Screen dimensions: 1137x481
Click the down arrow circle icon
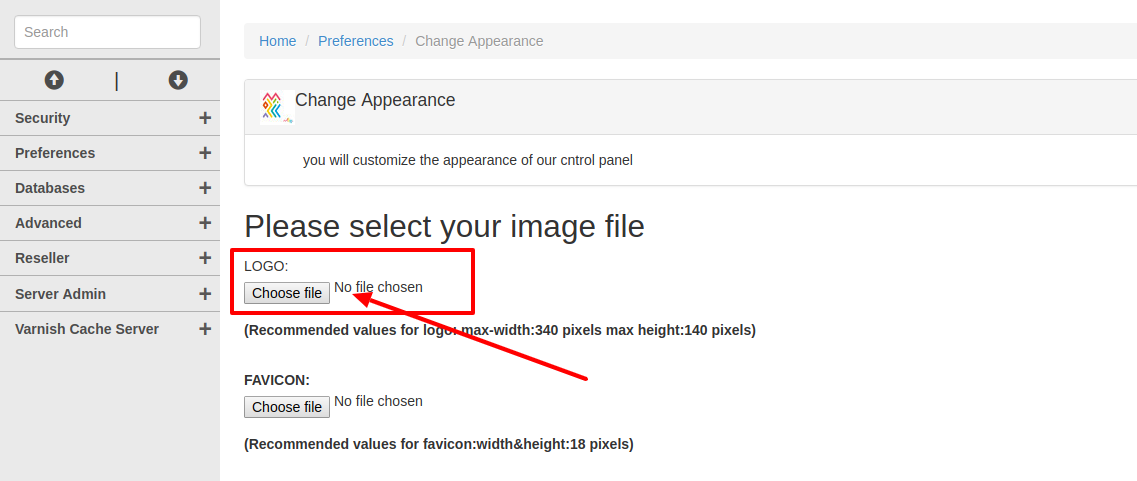point(178,80)
